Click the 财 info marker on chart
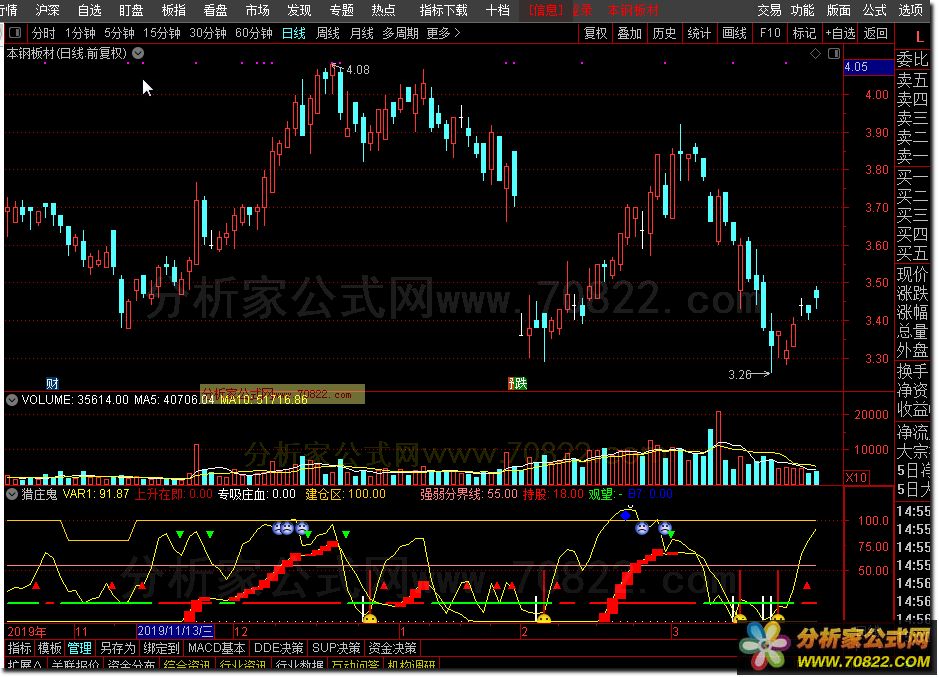 [52, 383]
